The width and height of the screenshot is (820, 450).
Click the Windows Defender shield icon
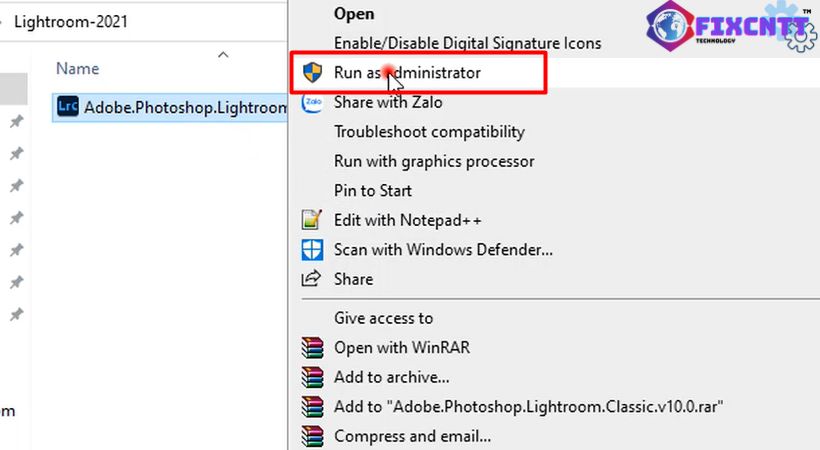pyautogui.click(x=312, y=250)
